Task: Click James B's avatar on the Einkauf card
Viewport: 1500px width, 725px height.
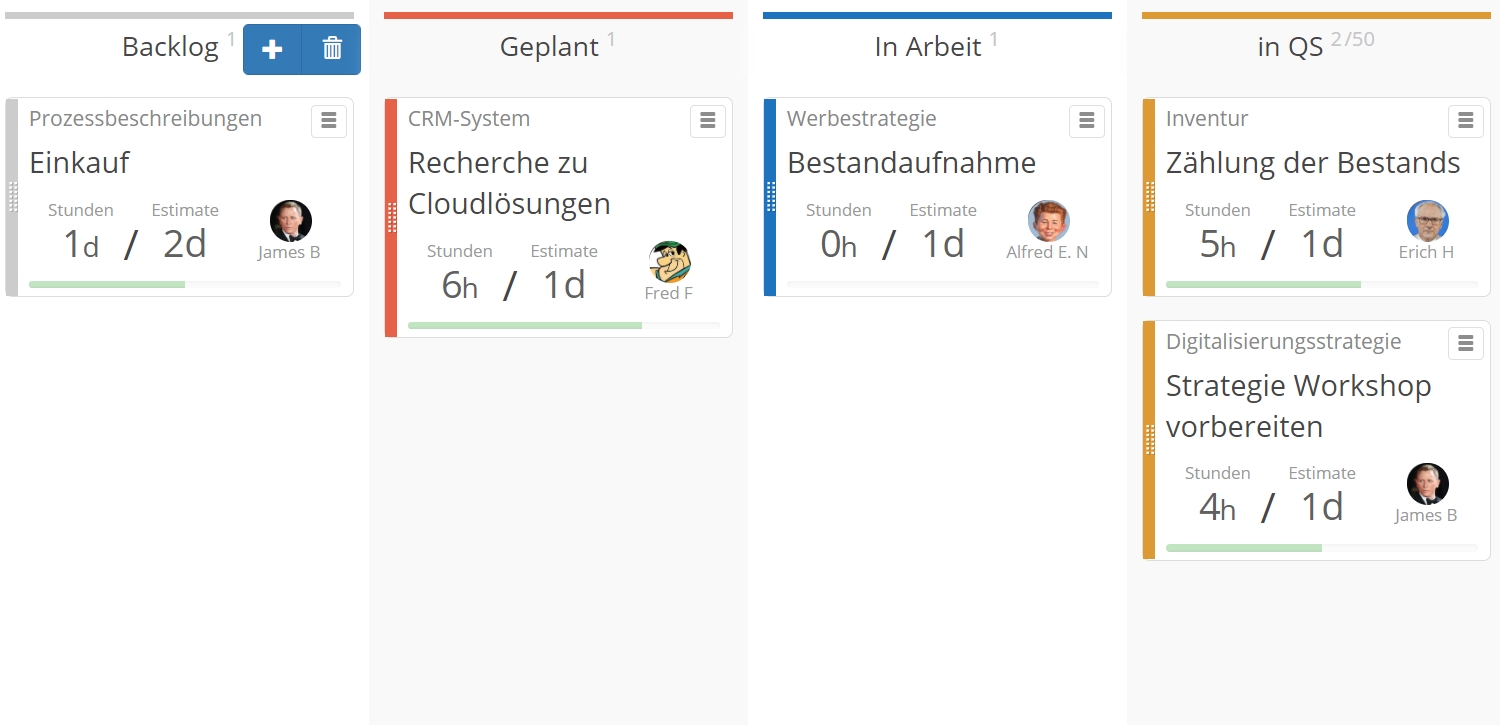Action: tap(291, 221)
